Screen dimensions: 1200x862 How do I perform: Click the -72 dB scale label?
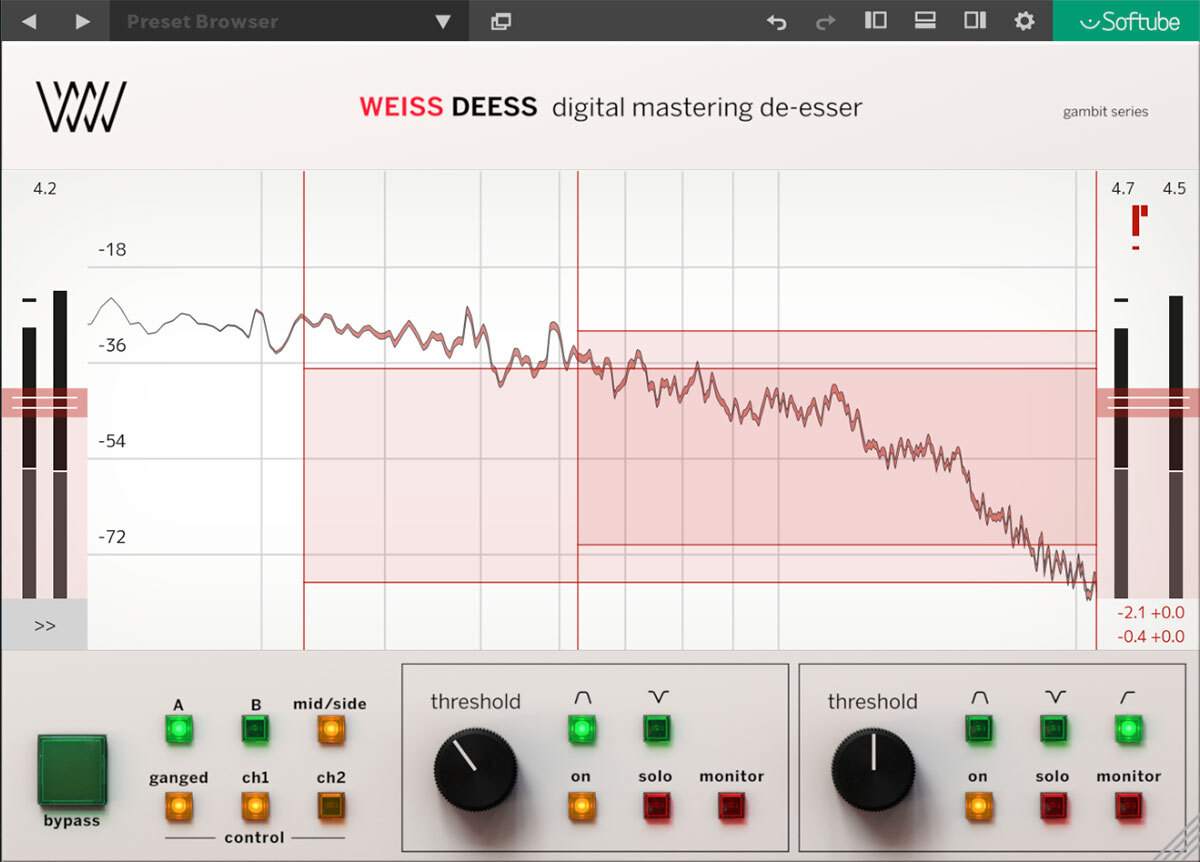pos(112,537)
